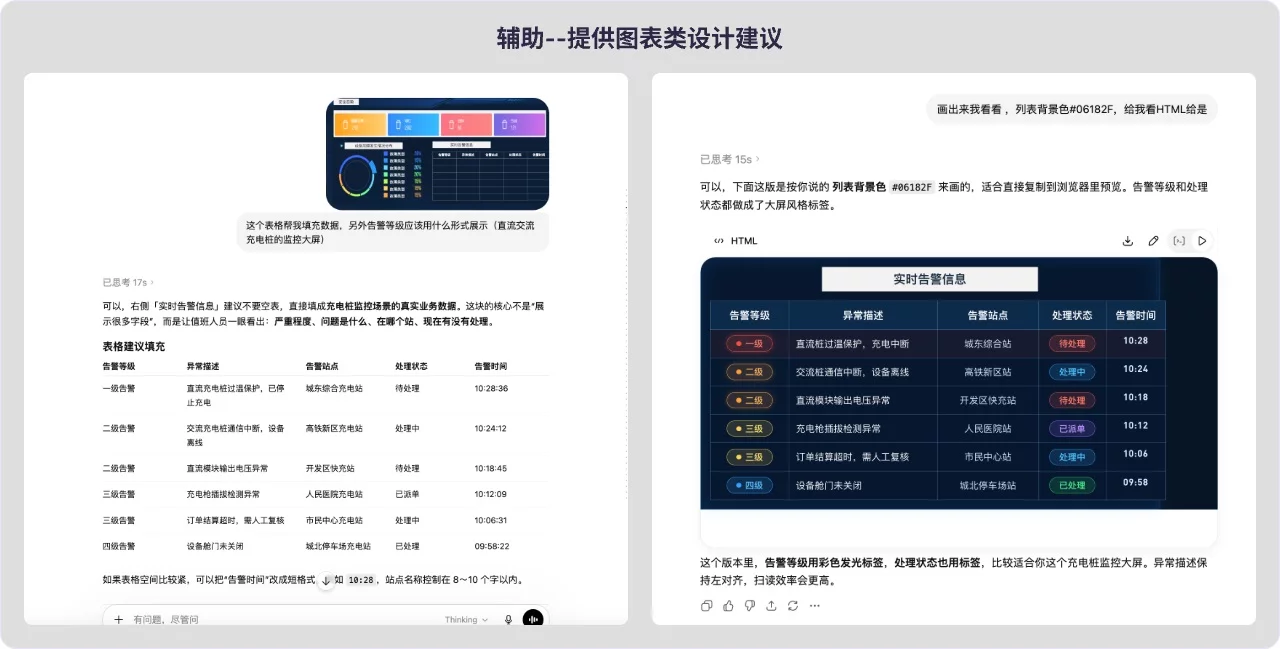Click the '四级' blue alert level tag
The width and height of the screenshot is (1280, 649).
pos(749,485)
